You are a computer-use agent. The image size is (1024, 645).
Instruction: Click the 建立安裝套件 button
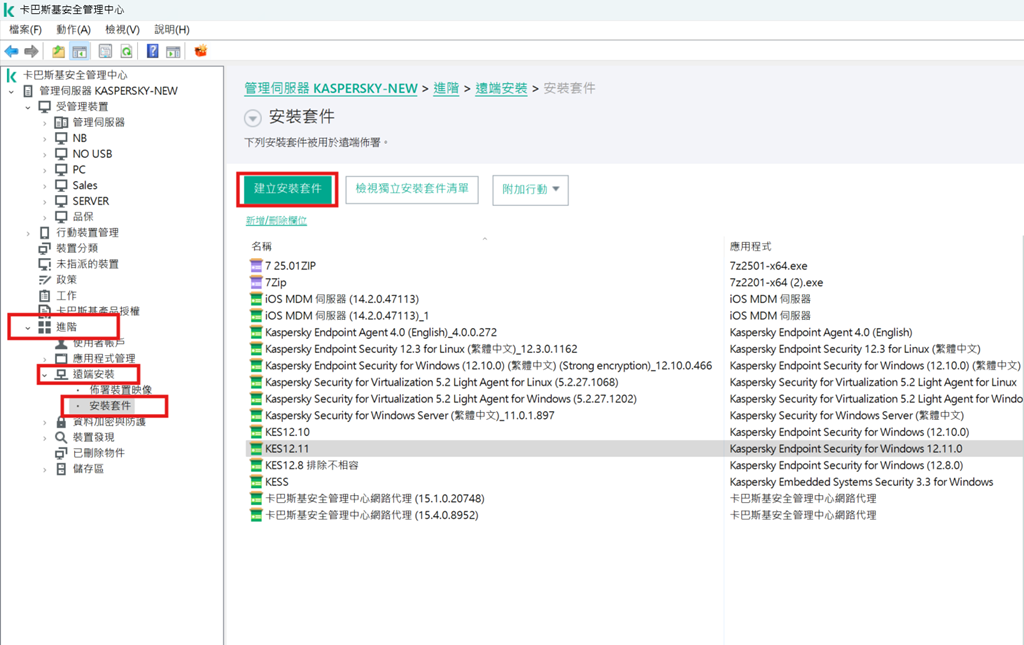point(287,189)
